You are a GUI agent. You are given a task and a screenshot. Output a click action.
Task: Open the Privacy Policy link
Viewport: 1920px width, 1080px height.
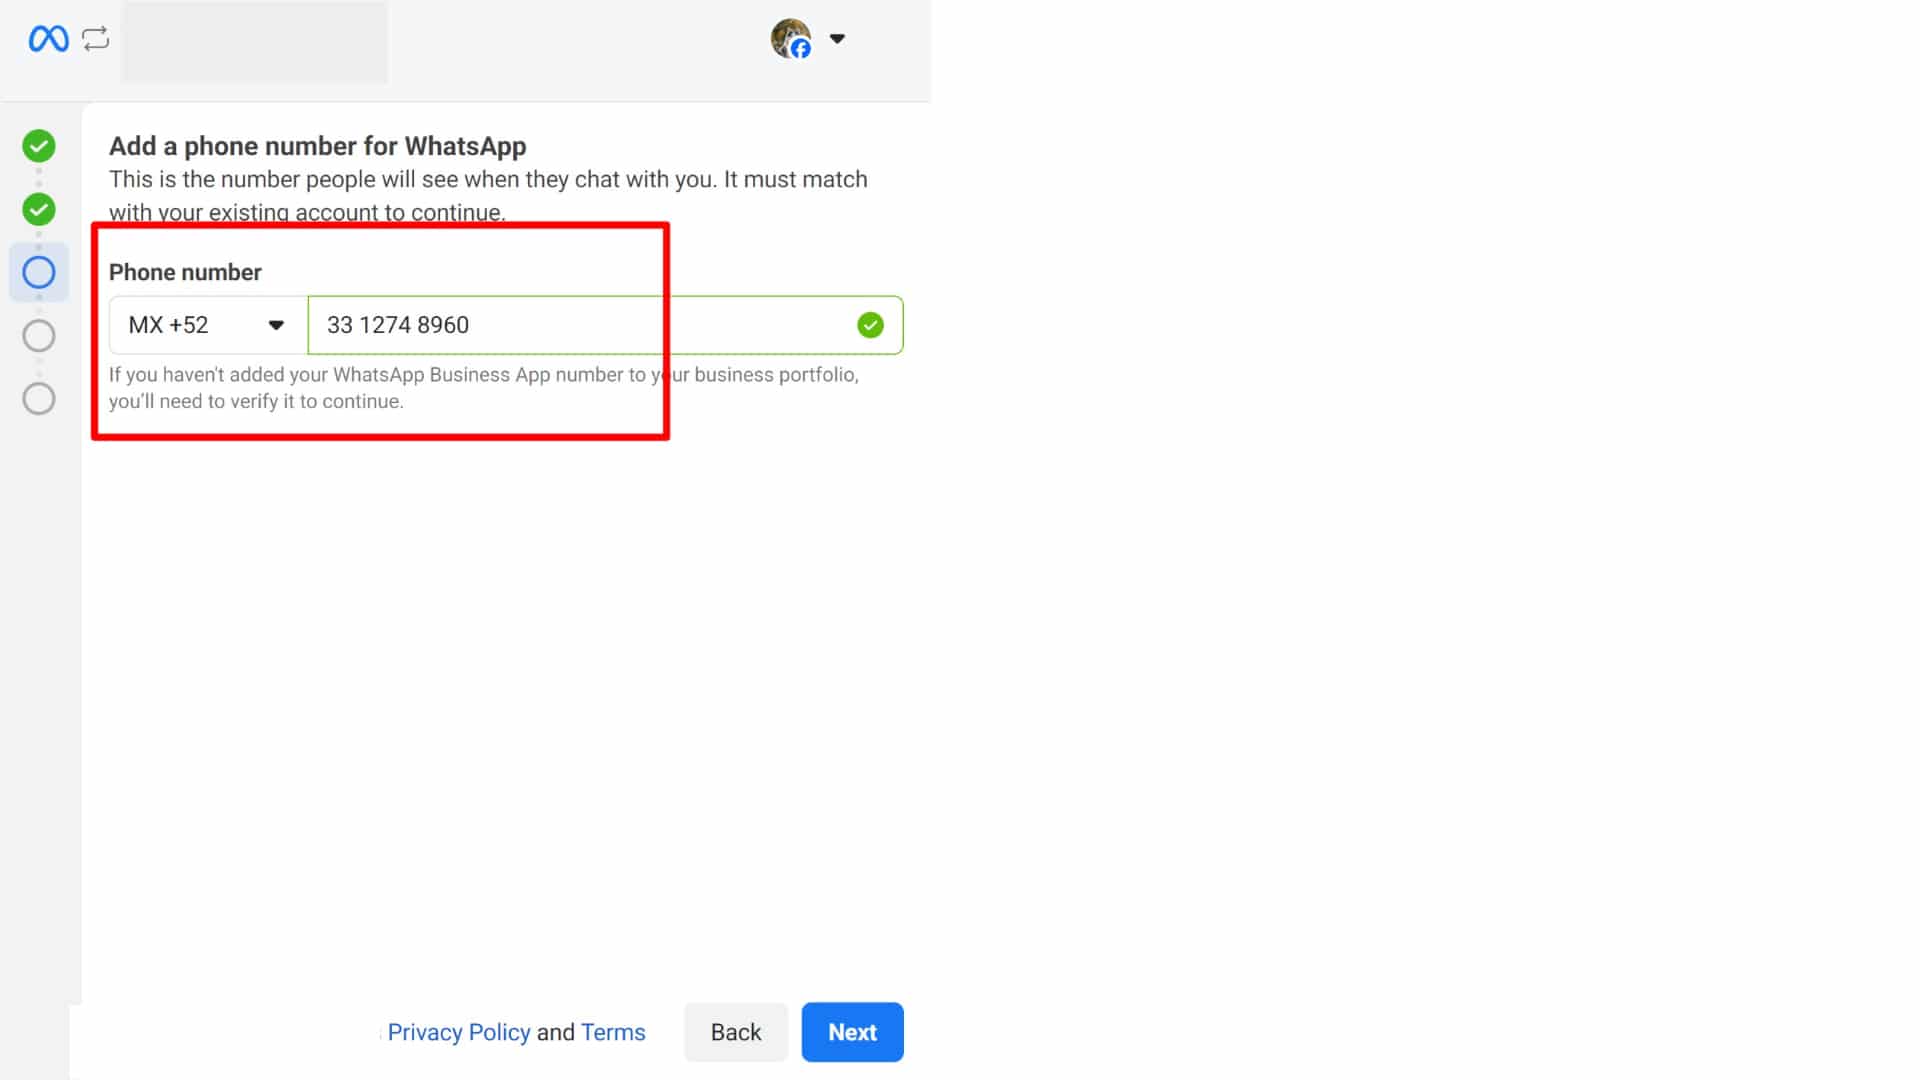point(458,1032)
